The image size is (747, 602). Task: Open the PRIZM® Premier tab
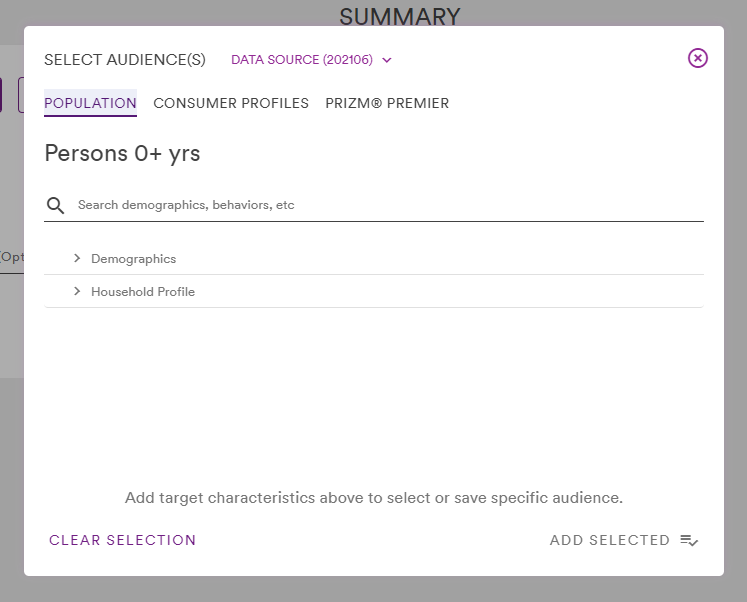click(x=387, y=103)
